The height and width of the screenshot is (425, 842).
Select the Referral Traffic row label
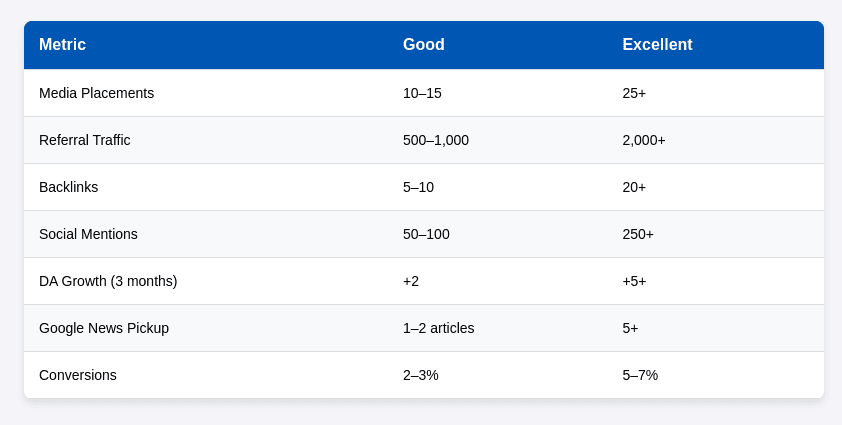pos(85,140)
